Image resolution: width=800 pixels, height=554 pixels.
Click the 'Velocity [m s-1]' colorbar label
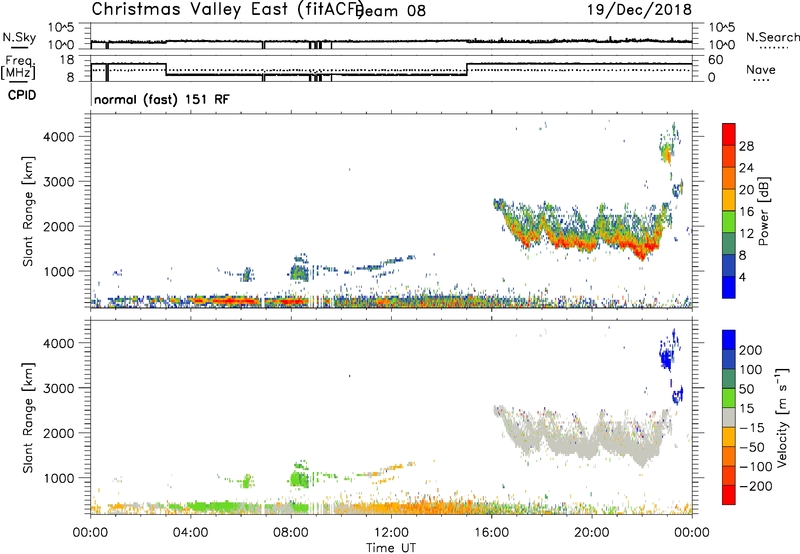(782, 417)
